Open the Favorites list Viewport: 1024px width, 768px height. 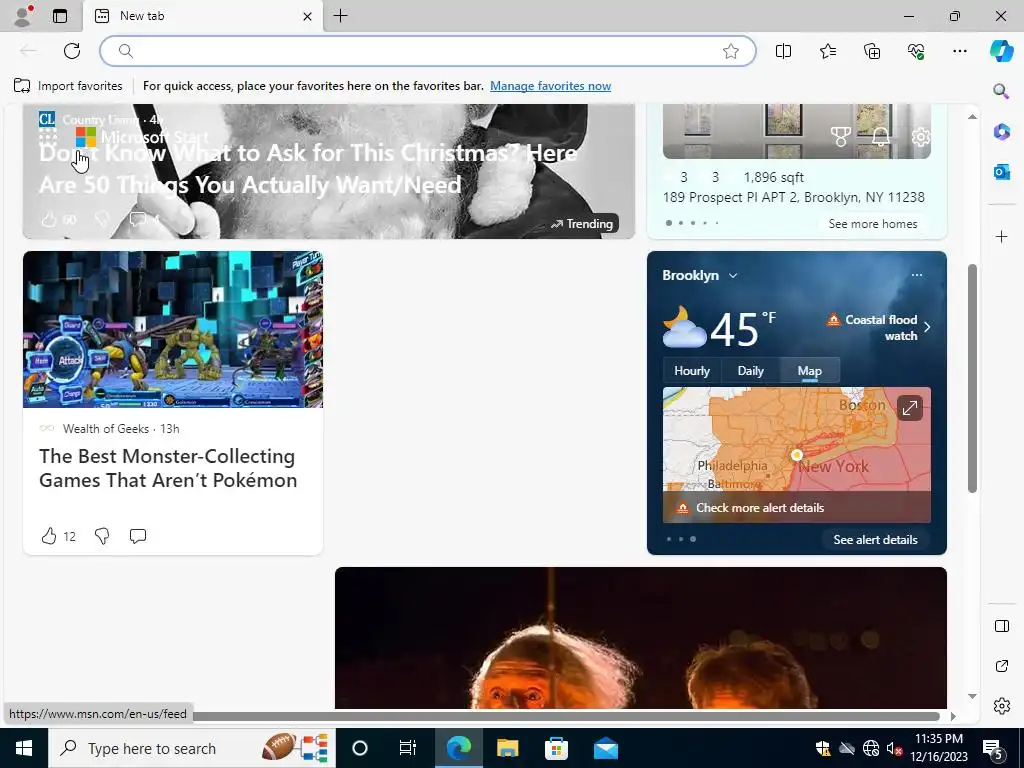tap(827, 51)
